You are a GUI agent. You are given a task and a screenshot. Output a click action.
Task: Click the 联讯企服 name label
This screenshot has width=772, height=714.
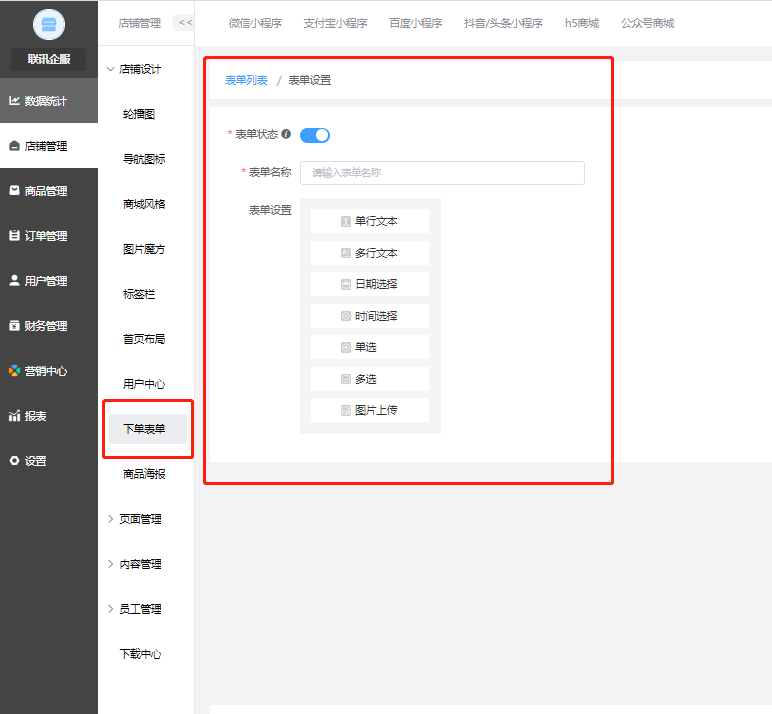click(49, 59)
